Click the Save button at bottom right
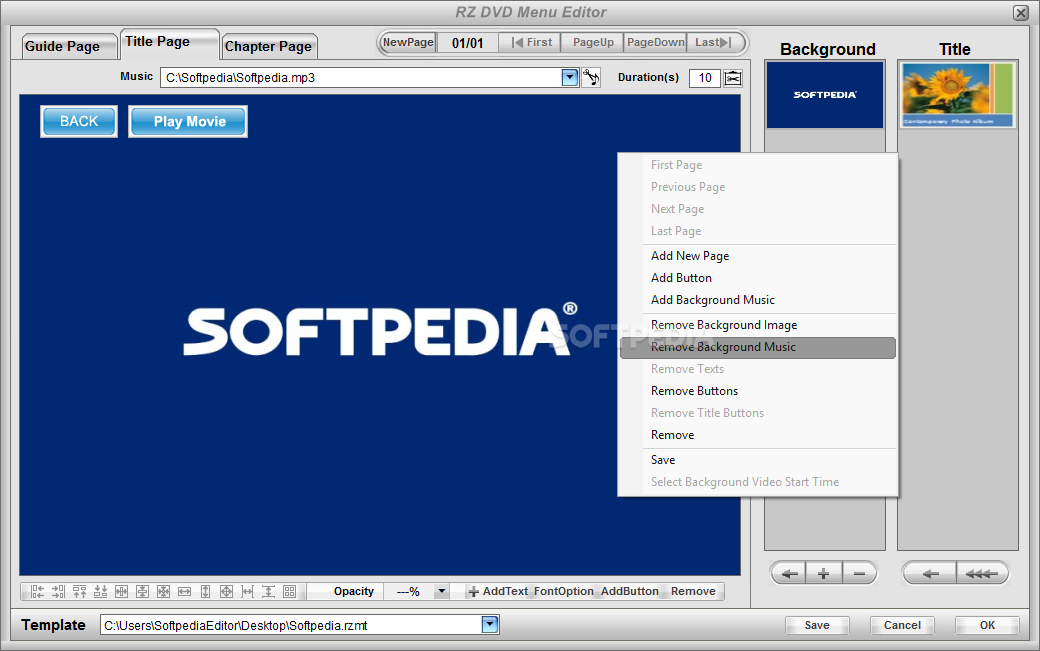The image size is (1040, 651). (x=817, y=625)
